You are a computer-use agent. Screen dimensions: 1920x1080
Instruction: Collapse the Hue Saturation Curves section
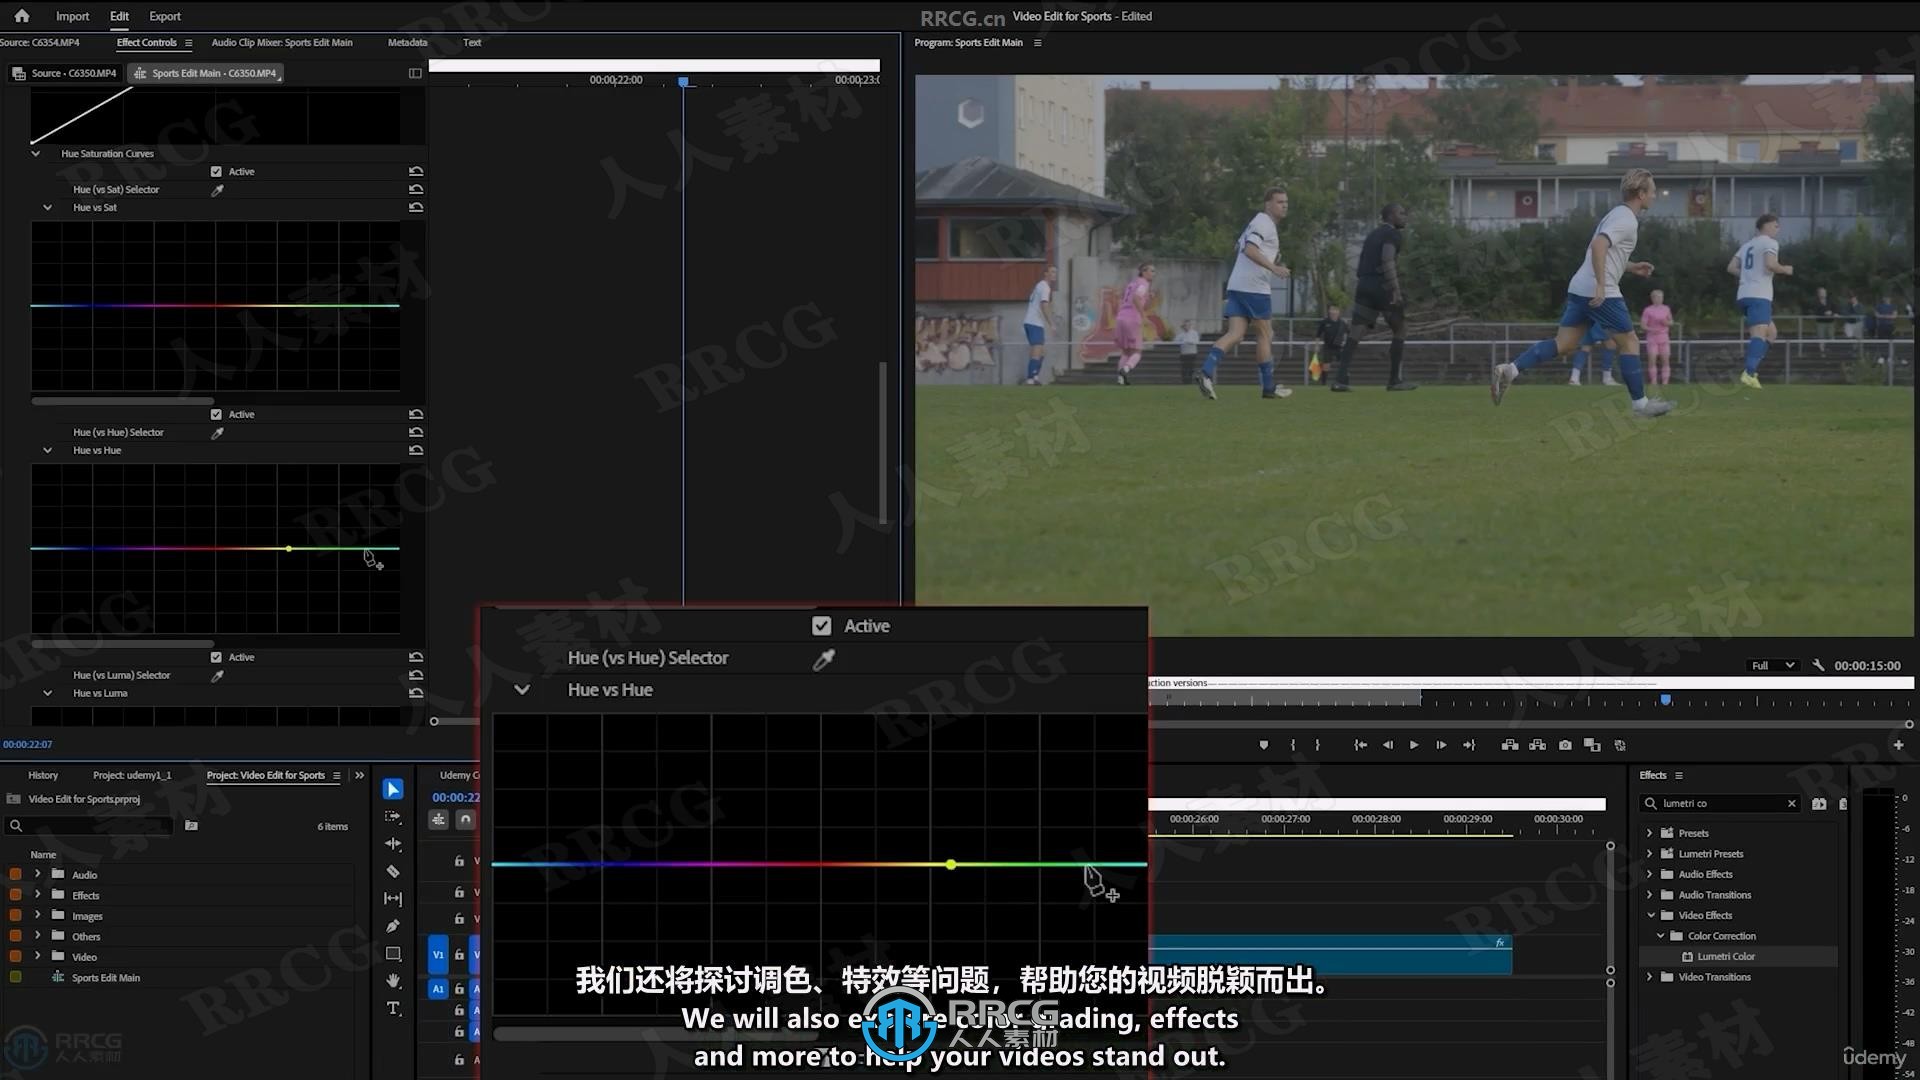(36, 154)
